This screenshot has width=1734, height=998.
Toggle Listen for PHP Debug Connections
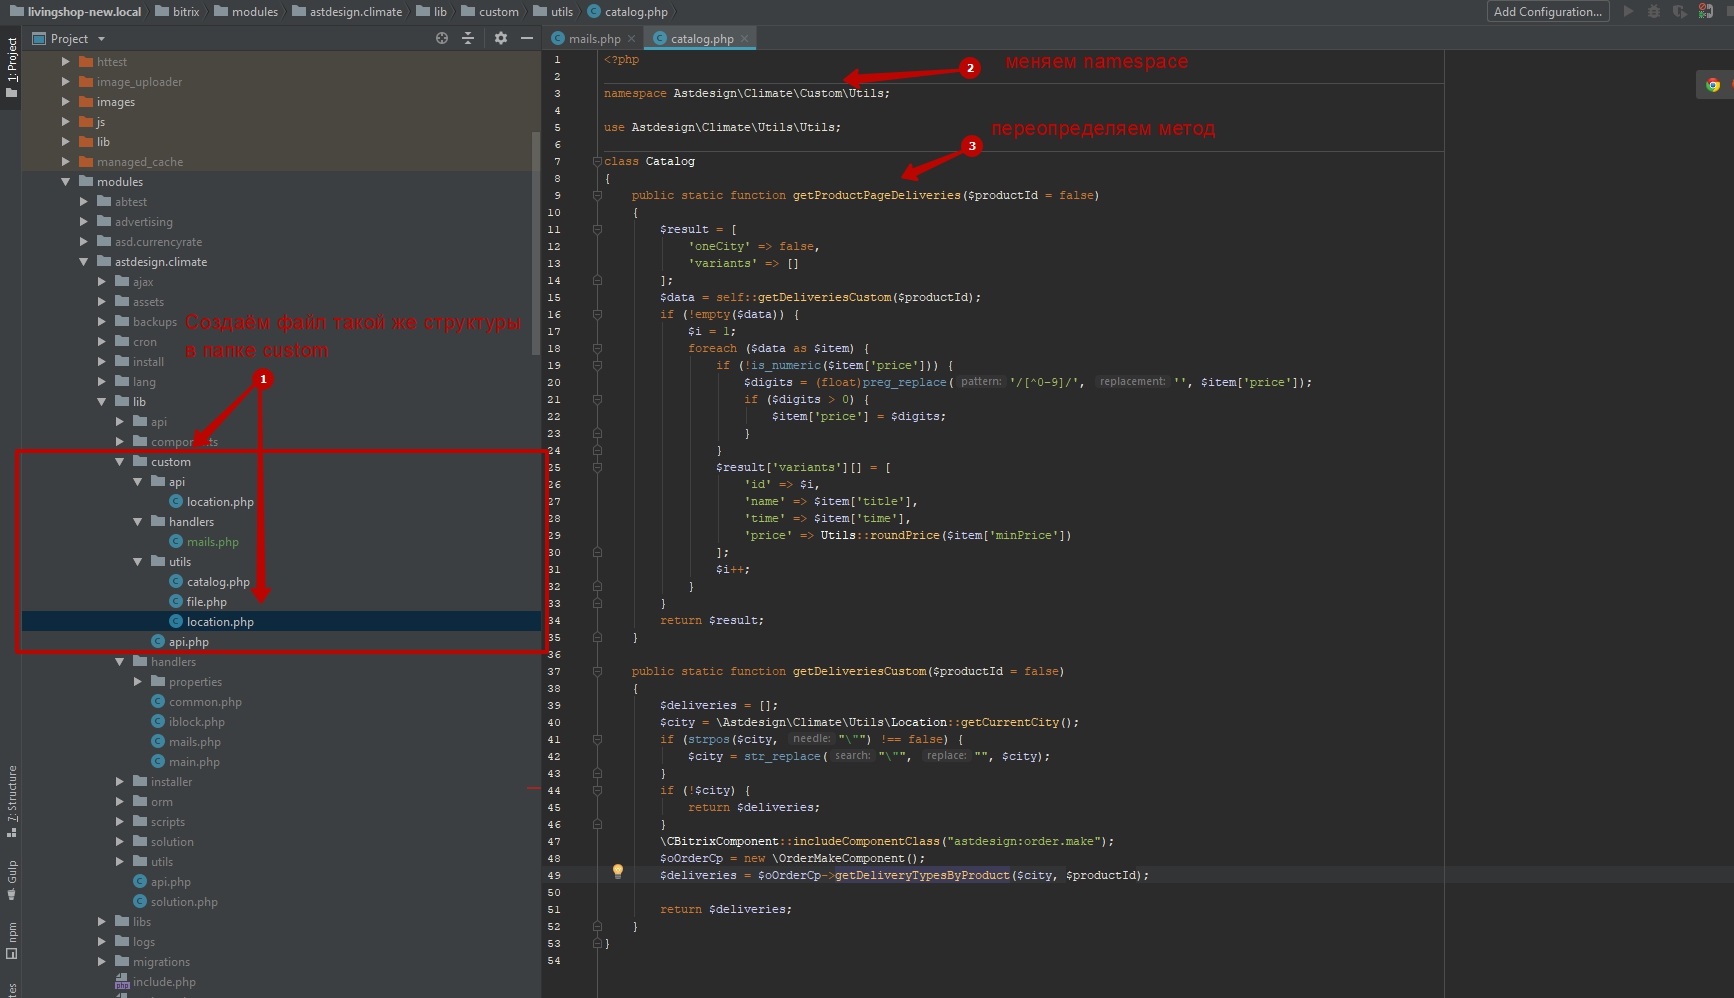click(x=1706, y=11)
